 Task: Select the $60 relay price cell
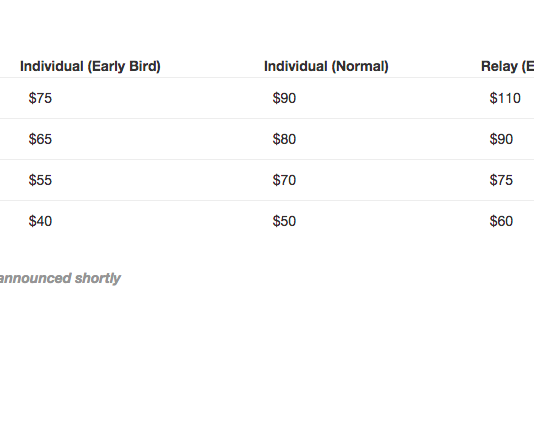[x=501, y=221]
